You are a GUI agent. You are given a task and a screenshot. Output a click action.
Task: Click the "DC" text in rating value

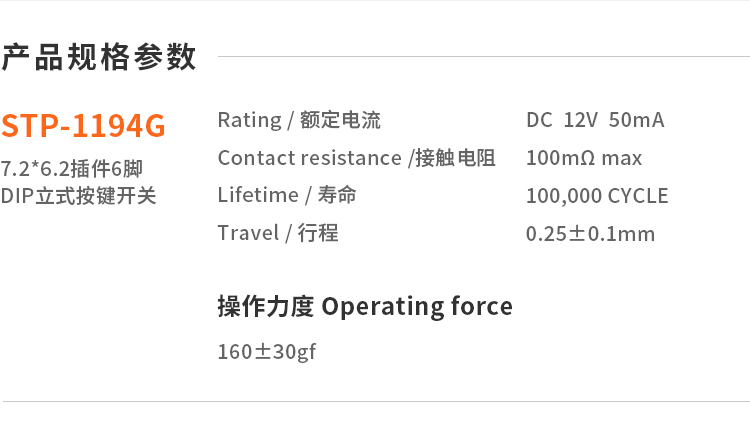tap(539, 121)
